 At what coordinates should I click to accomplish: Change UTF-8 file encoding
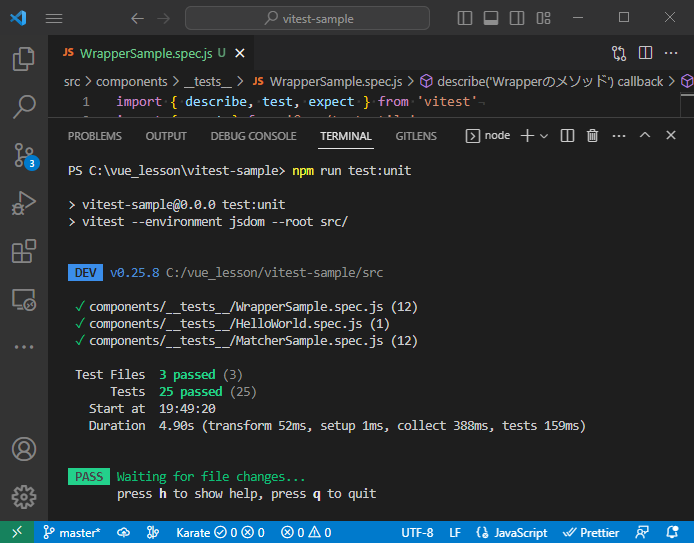pos(417,532)
